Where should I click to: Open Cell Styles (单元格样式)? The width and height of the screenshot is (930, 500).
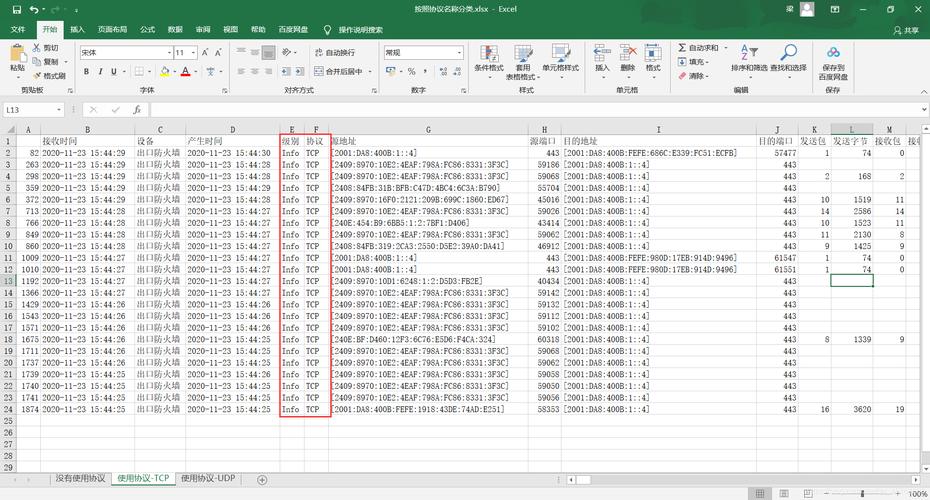560,61
